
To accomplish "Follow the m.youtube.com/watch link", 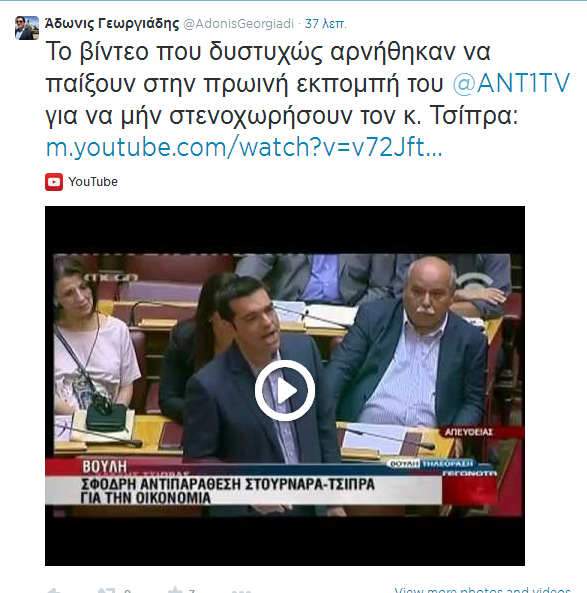I will click(x=244, y=147).
